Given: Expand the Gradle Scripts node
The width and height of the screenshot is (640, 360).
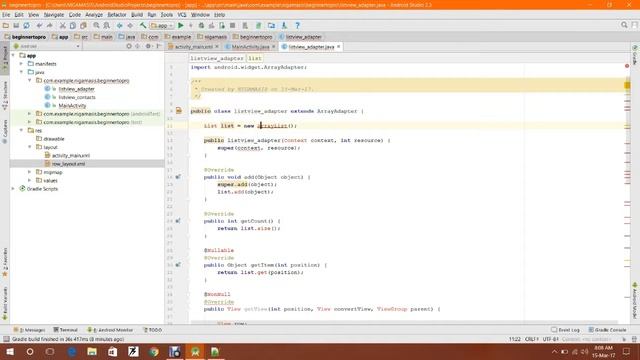Looking at the screenshot, I should click(13, 189).
